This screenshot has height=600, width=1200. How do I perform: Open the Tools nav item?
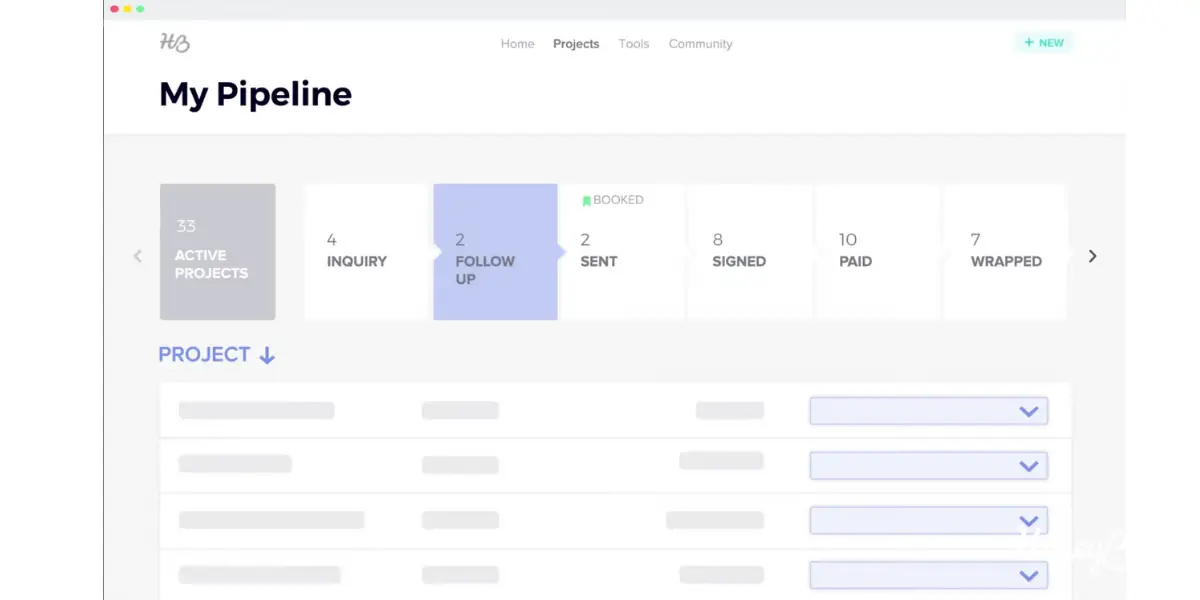634,44
